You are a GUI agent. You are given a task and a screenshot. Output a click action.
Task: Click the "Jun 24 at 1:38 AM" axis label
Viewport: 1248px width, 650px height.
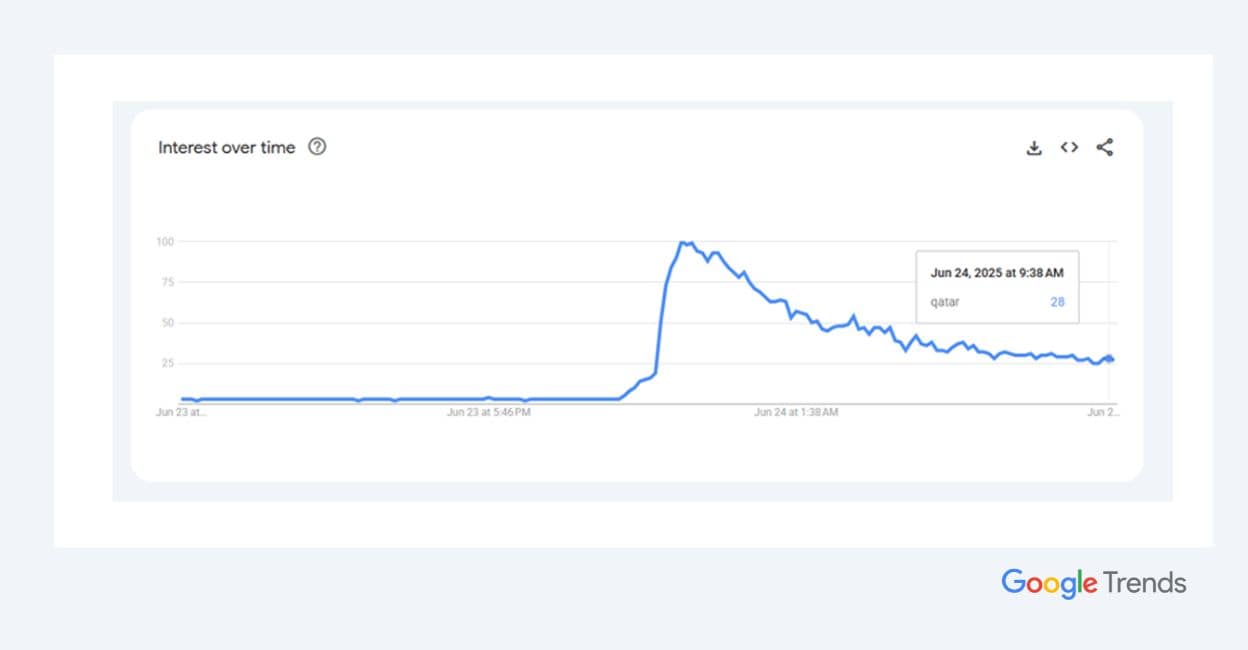(x=796, y=412)
